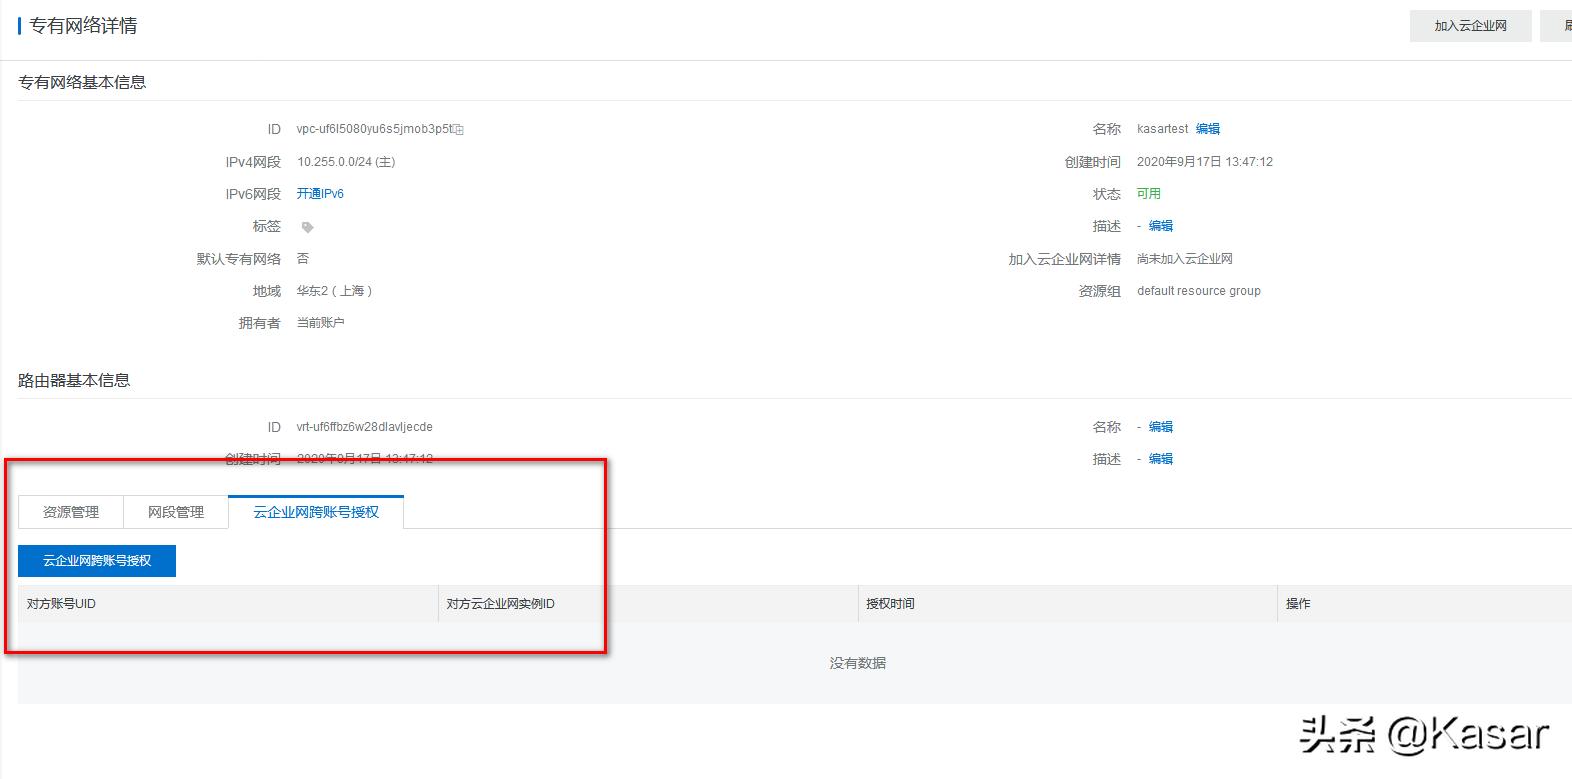This screenshot has height=779, width=1572.
Task: Edit the router description under 路由器基本信息
Action: click(1160, 459)
